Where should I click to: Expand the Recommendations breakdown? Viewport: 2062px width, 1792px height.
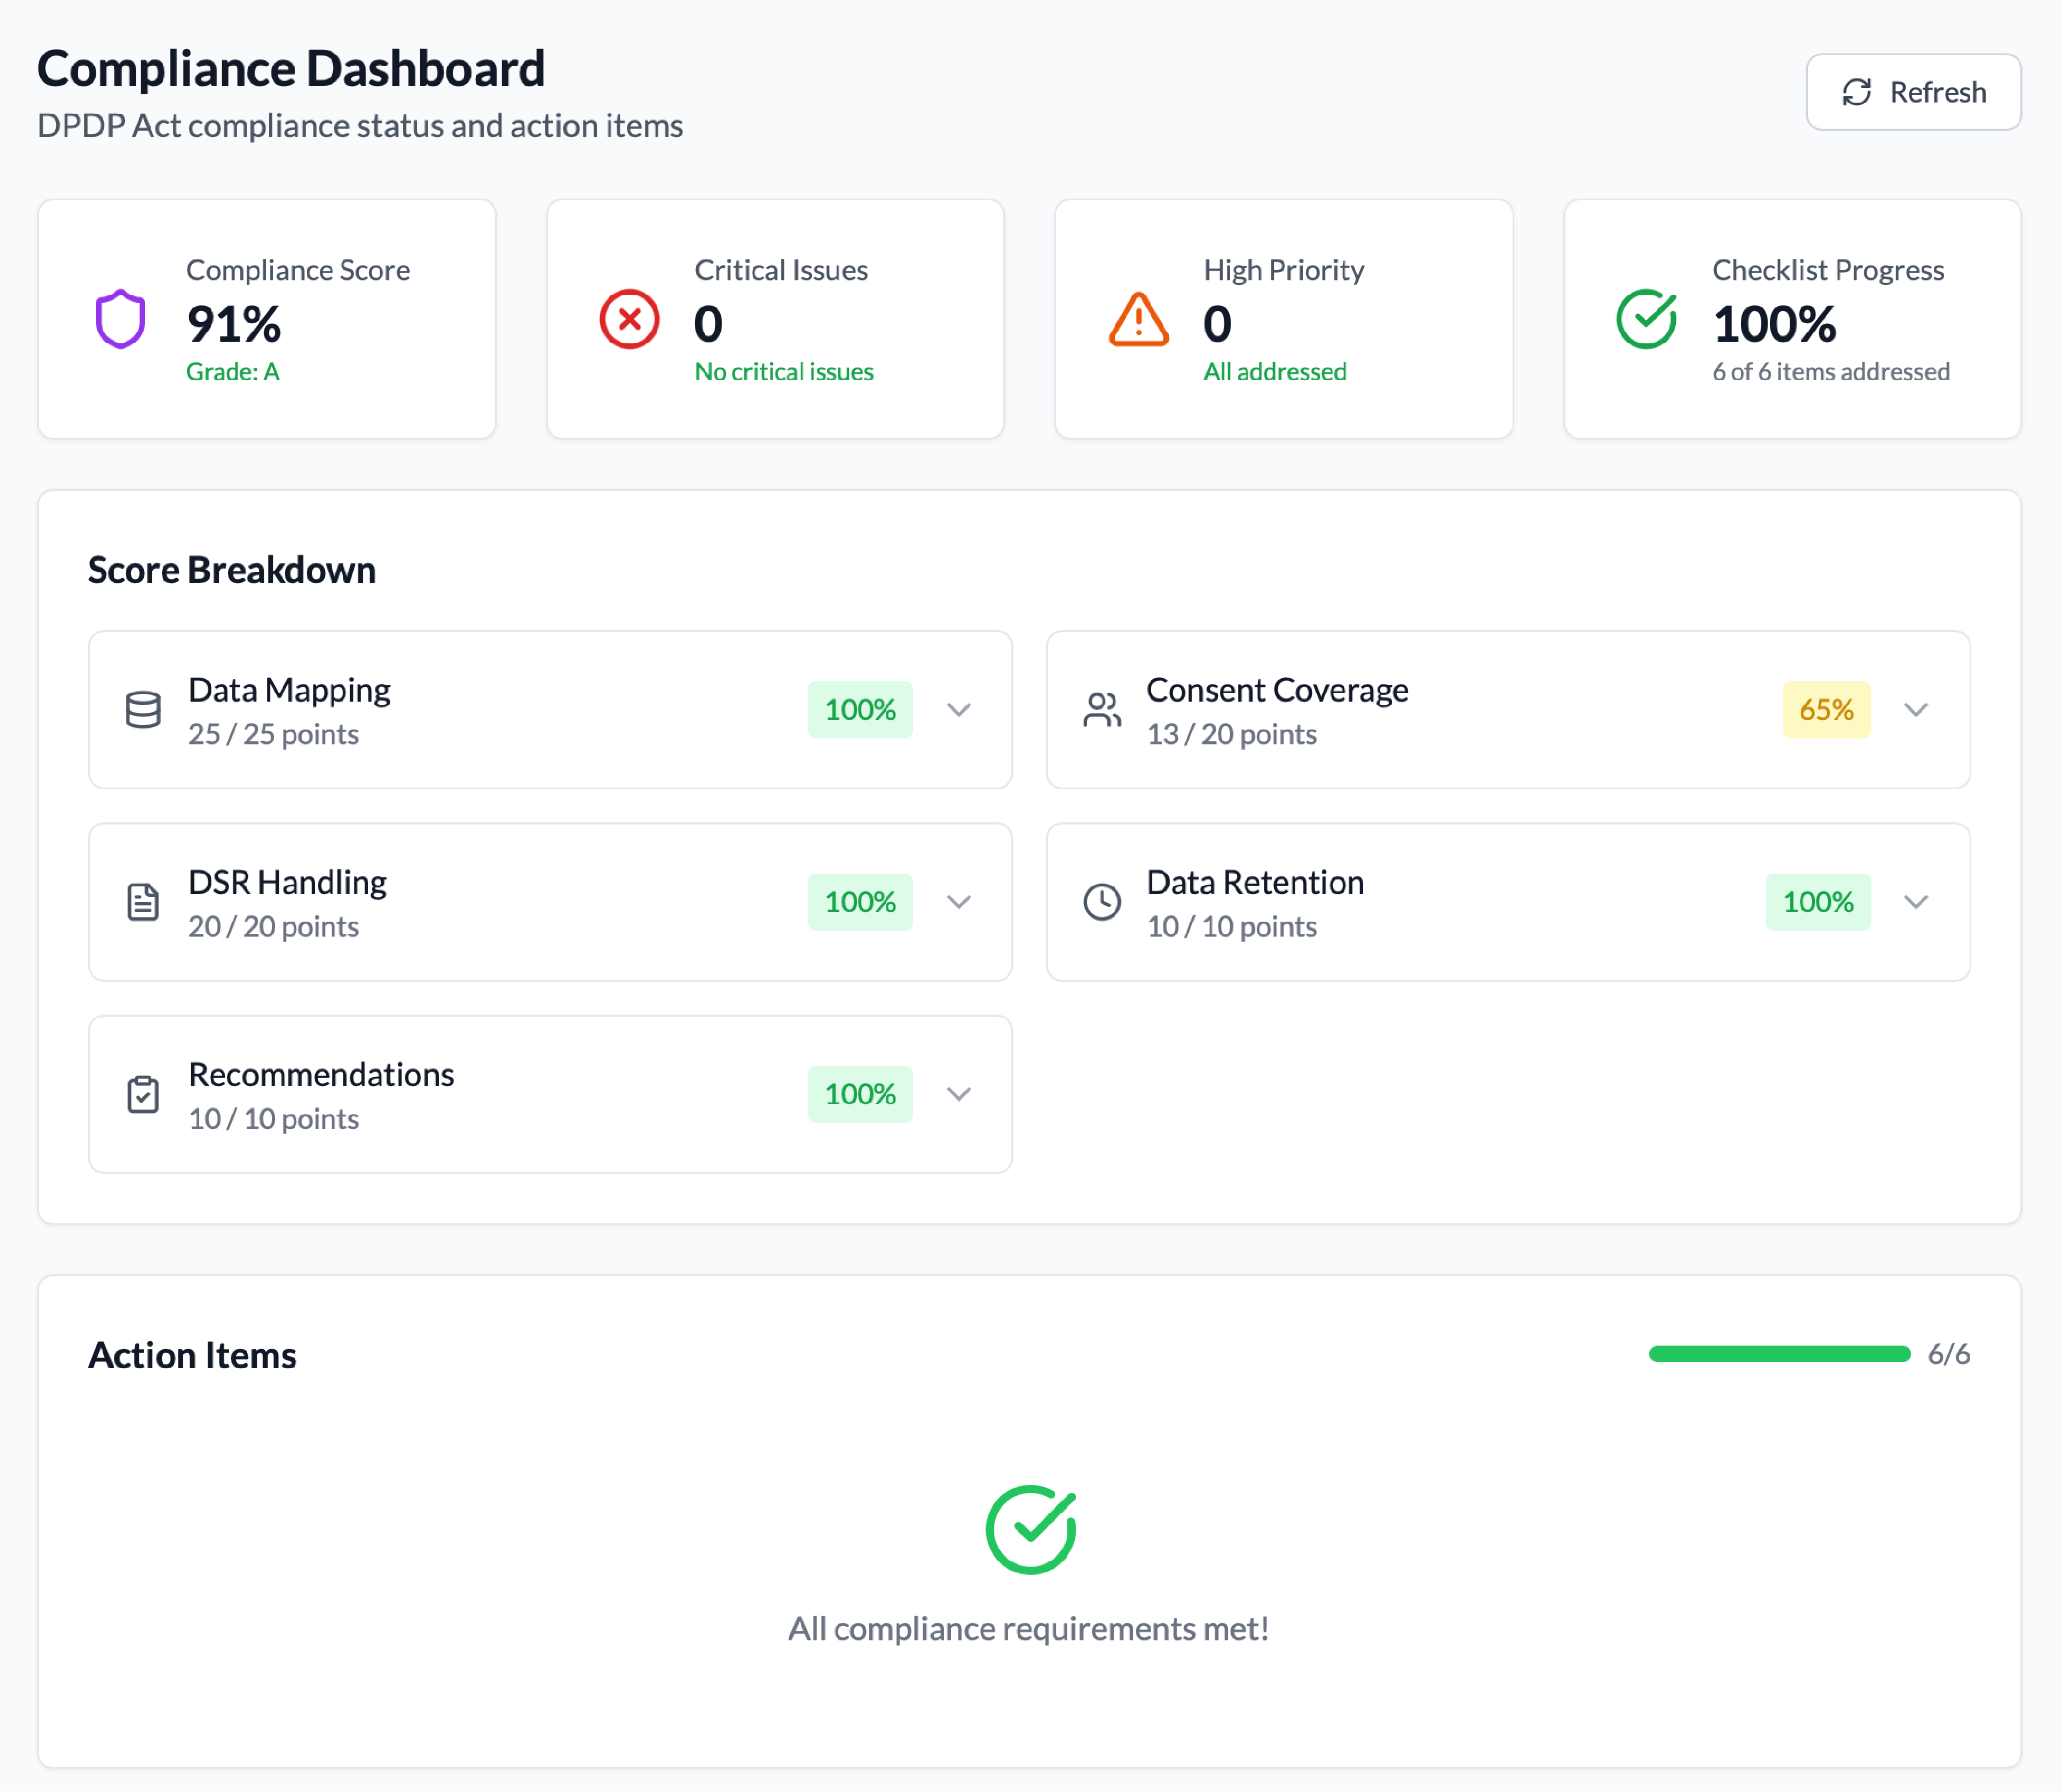pyautogui.click(x=959, y=1093)
